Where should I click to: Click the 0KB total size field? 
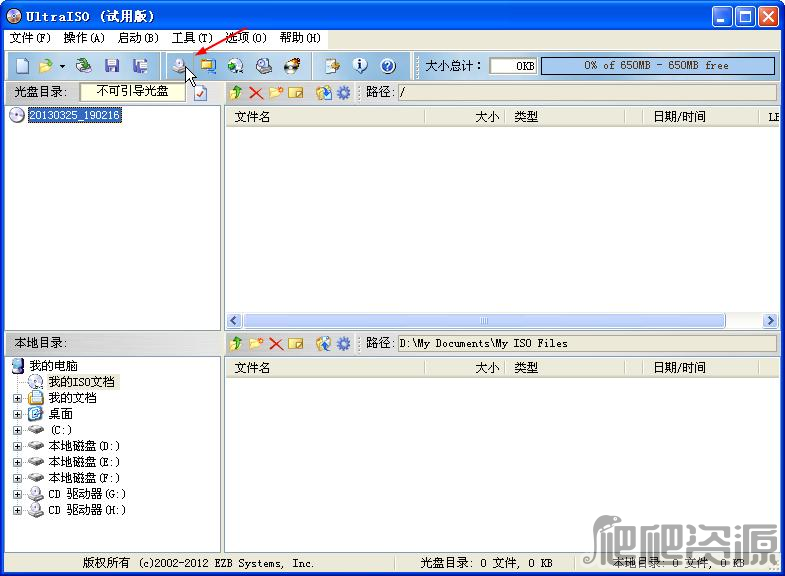coord(513,66)
